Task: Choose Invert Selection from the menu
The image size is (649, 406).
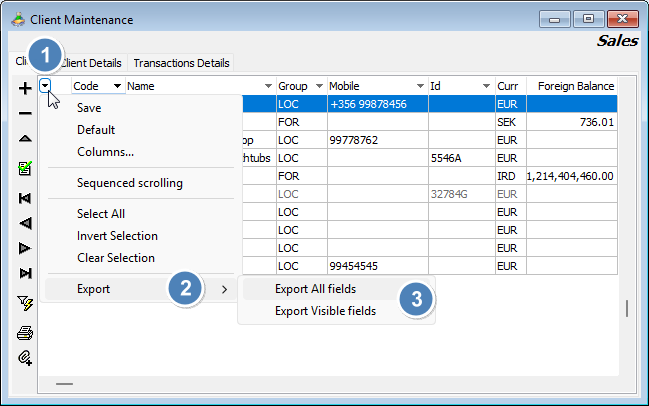Action: 117,236
